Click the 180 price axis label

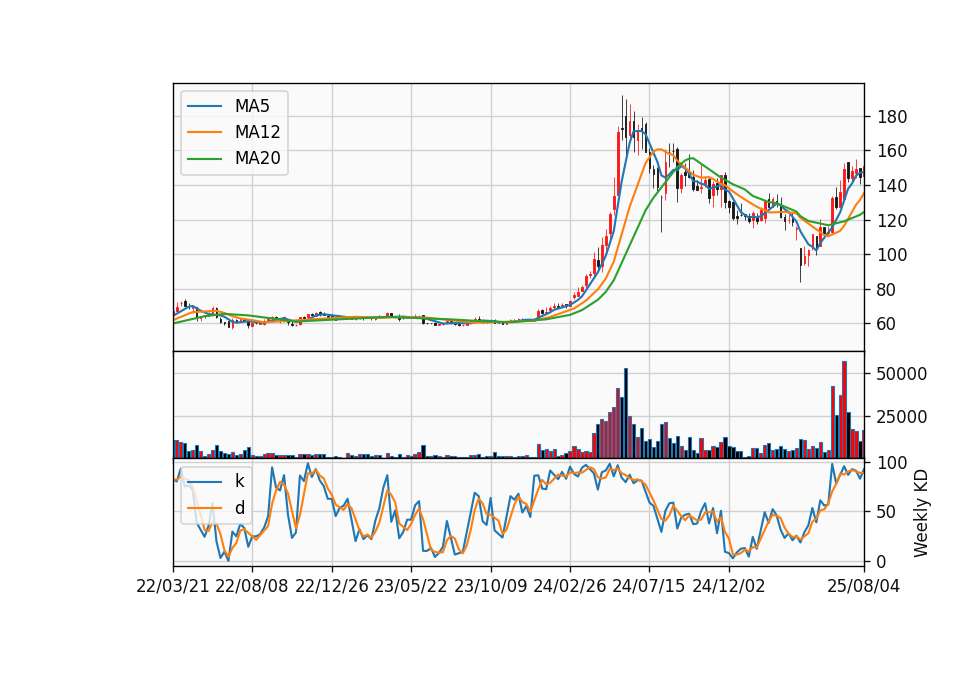892,117
